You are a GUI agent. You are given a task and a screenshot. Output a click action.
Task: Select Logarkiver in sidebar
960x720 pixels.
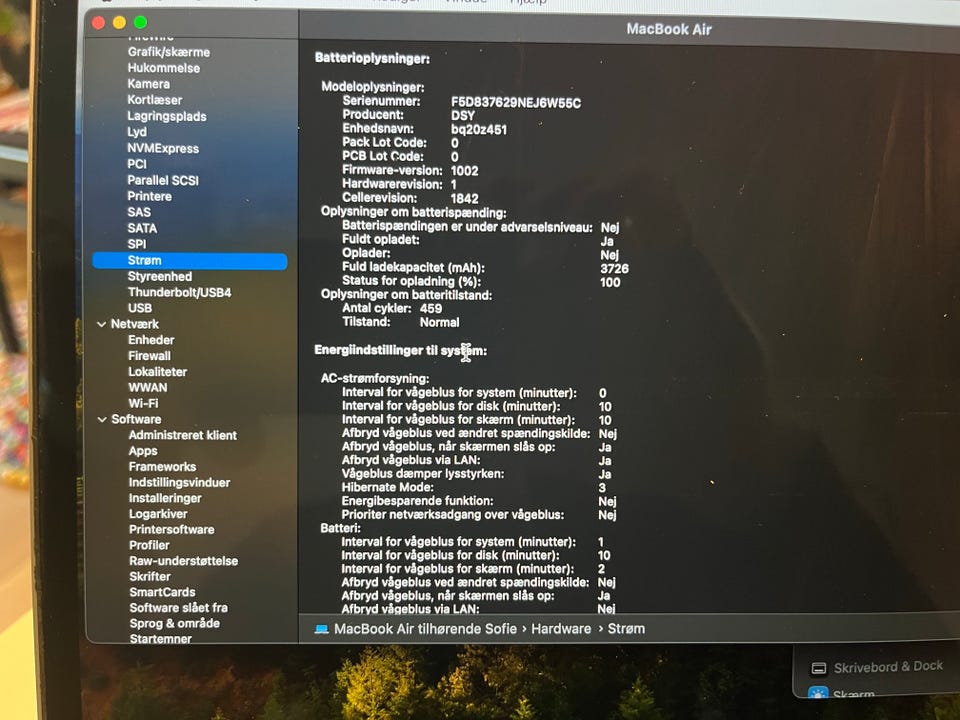[x=158, y=514]
